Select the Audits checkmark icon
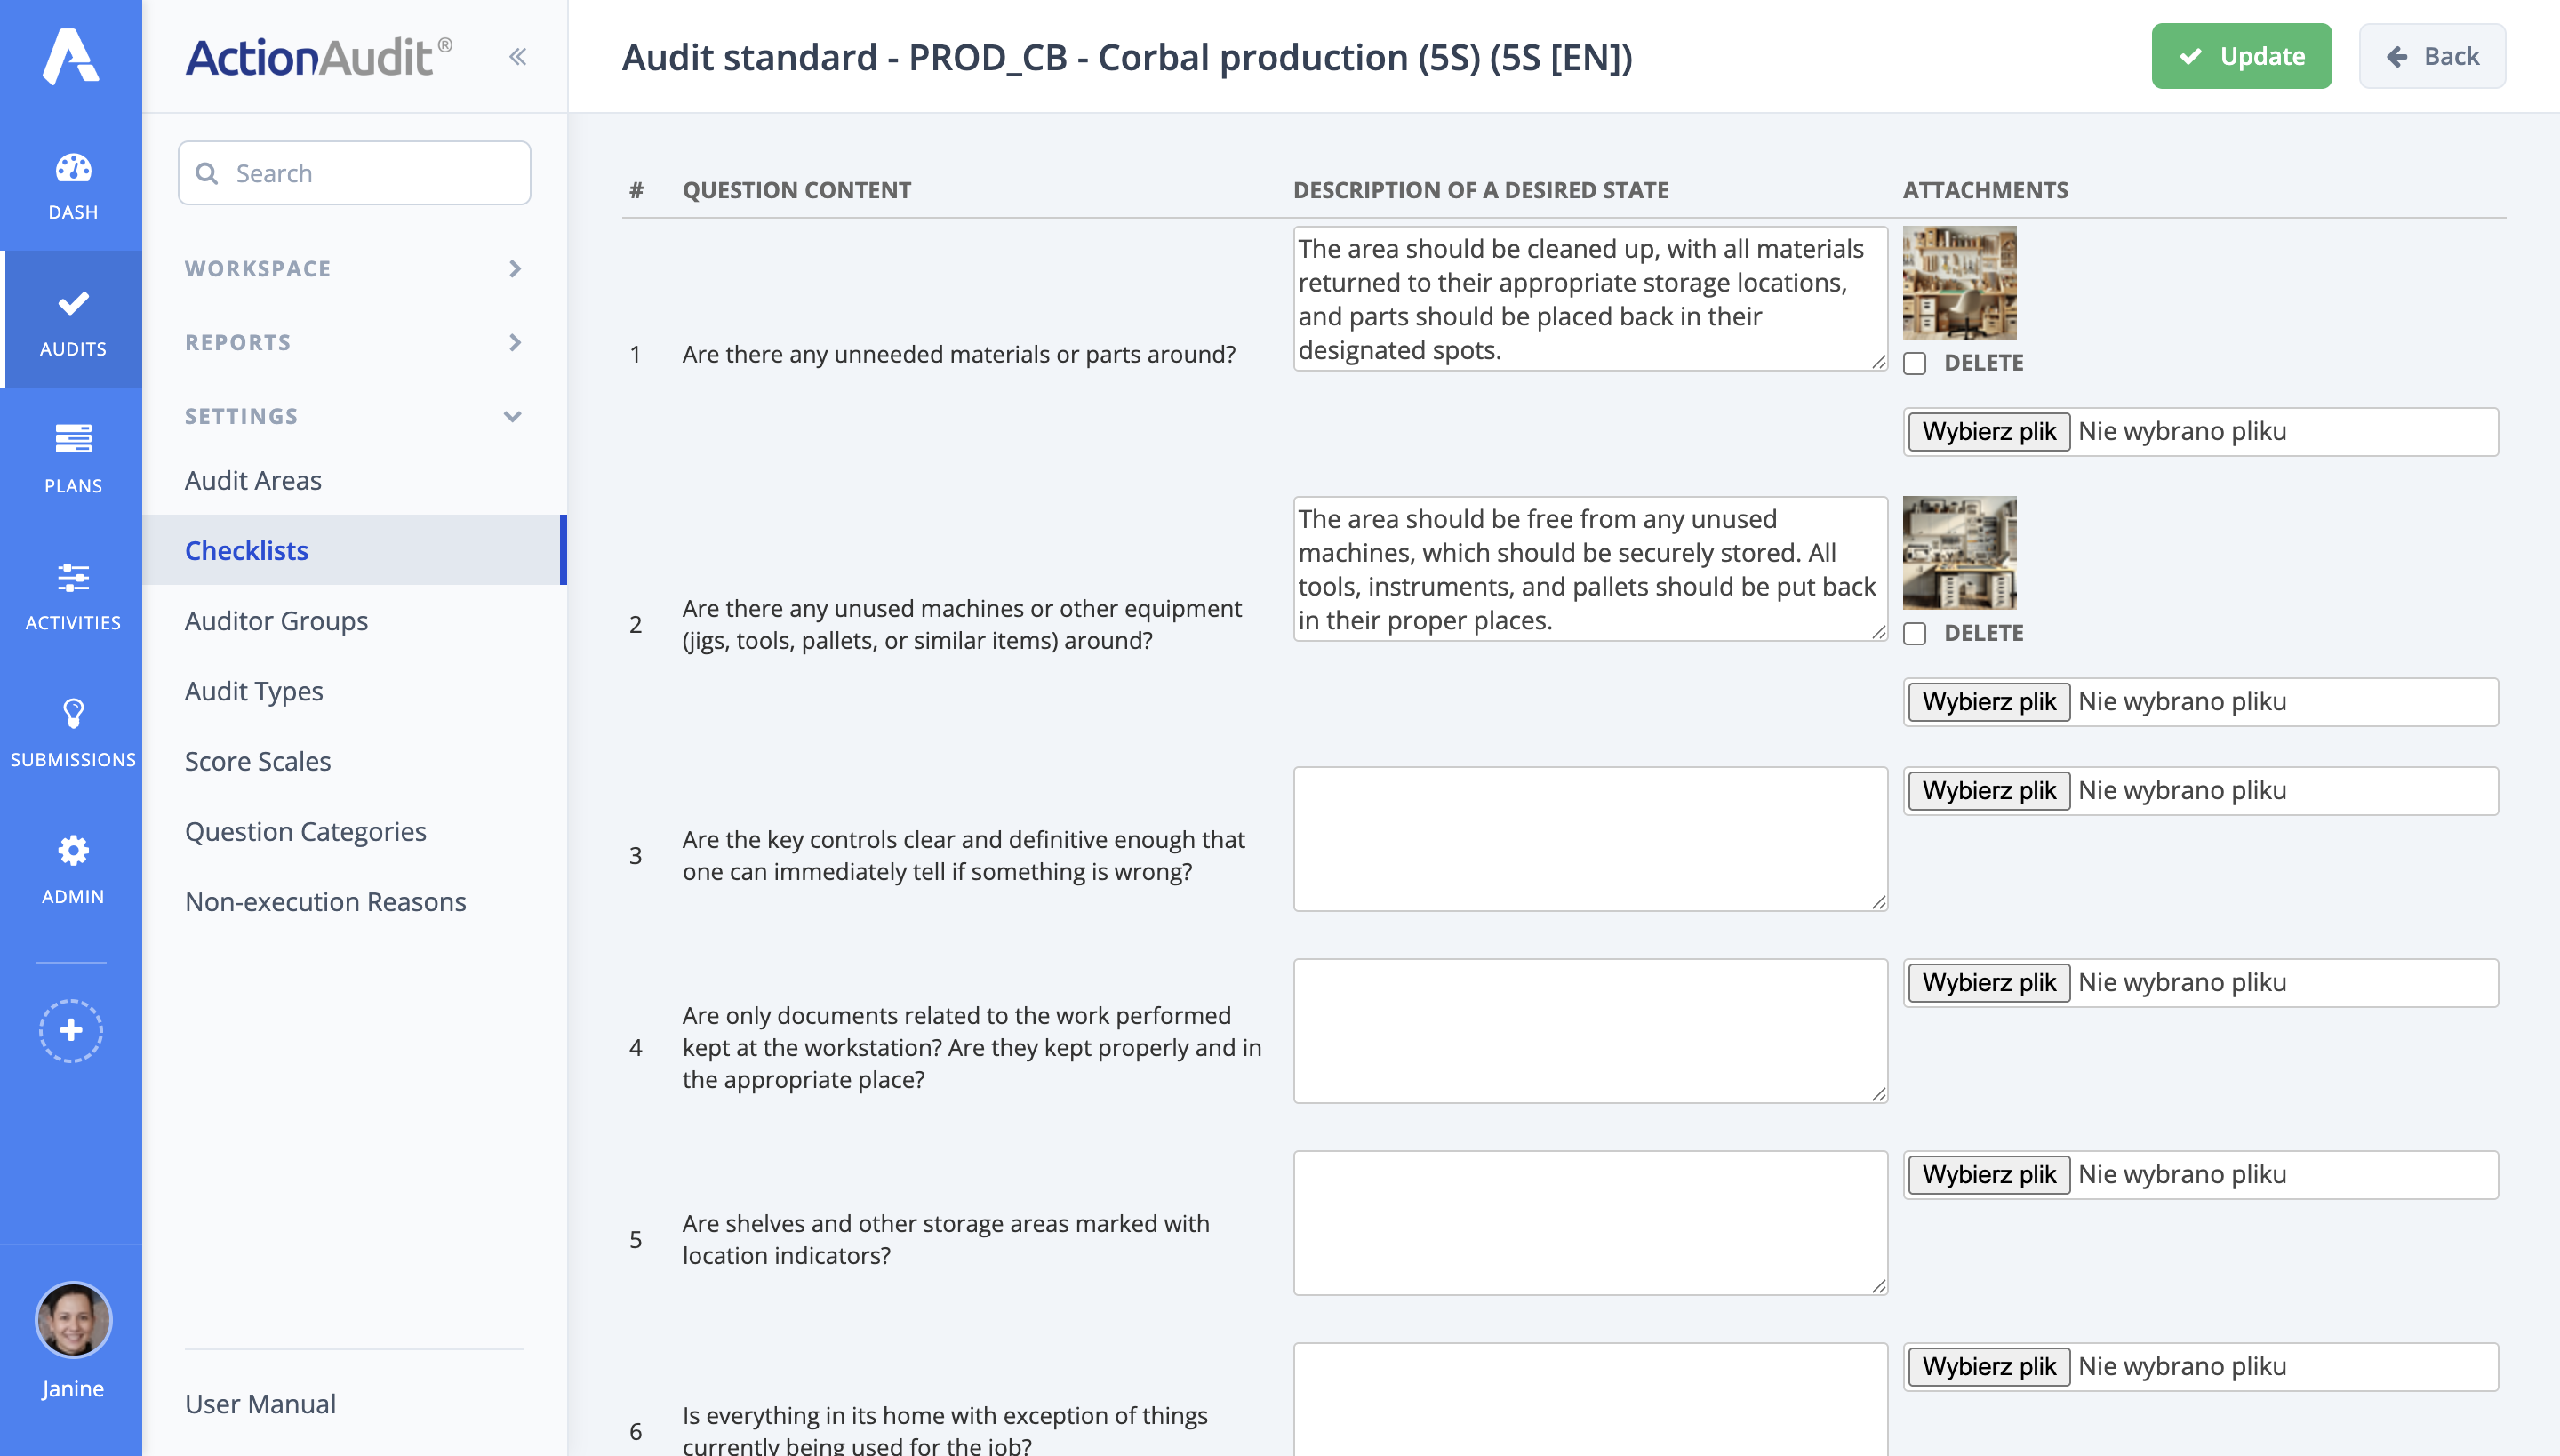Viewport: 2560px width, 1456px height. click(71, 306)
